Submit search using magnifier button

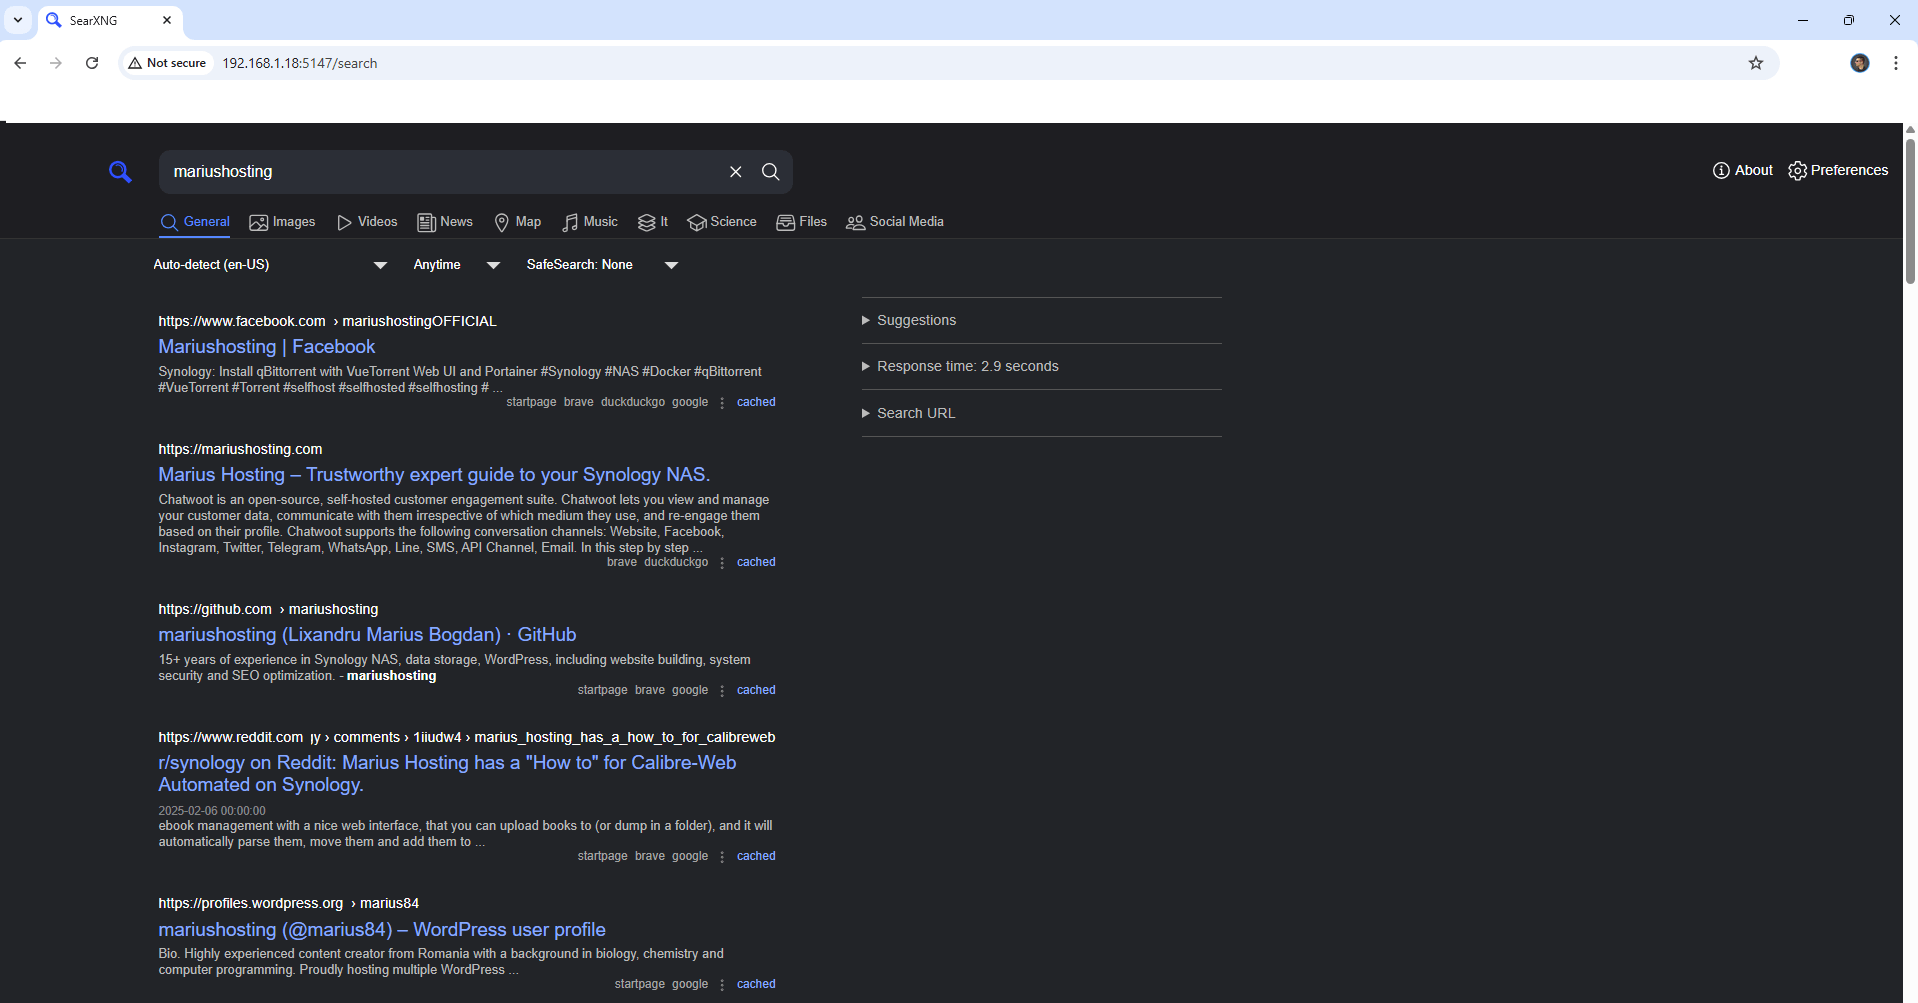770,172
